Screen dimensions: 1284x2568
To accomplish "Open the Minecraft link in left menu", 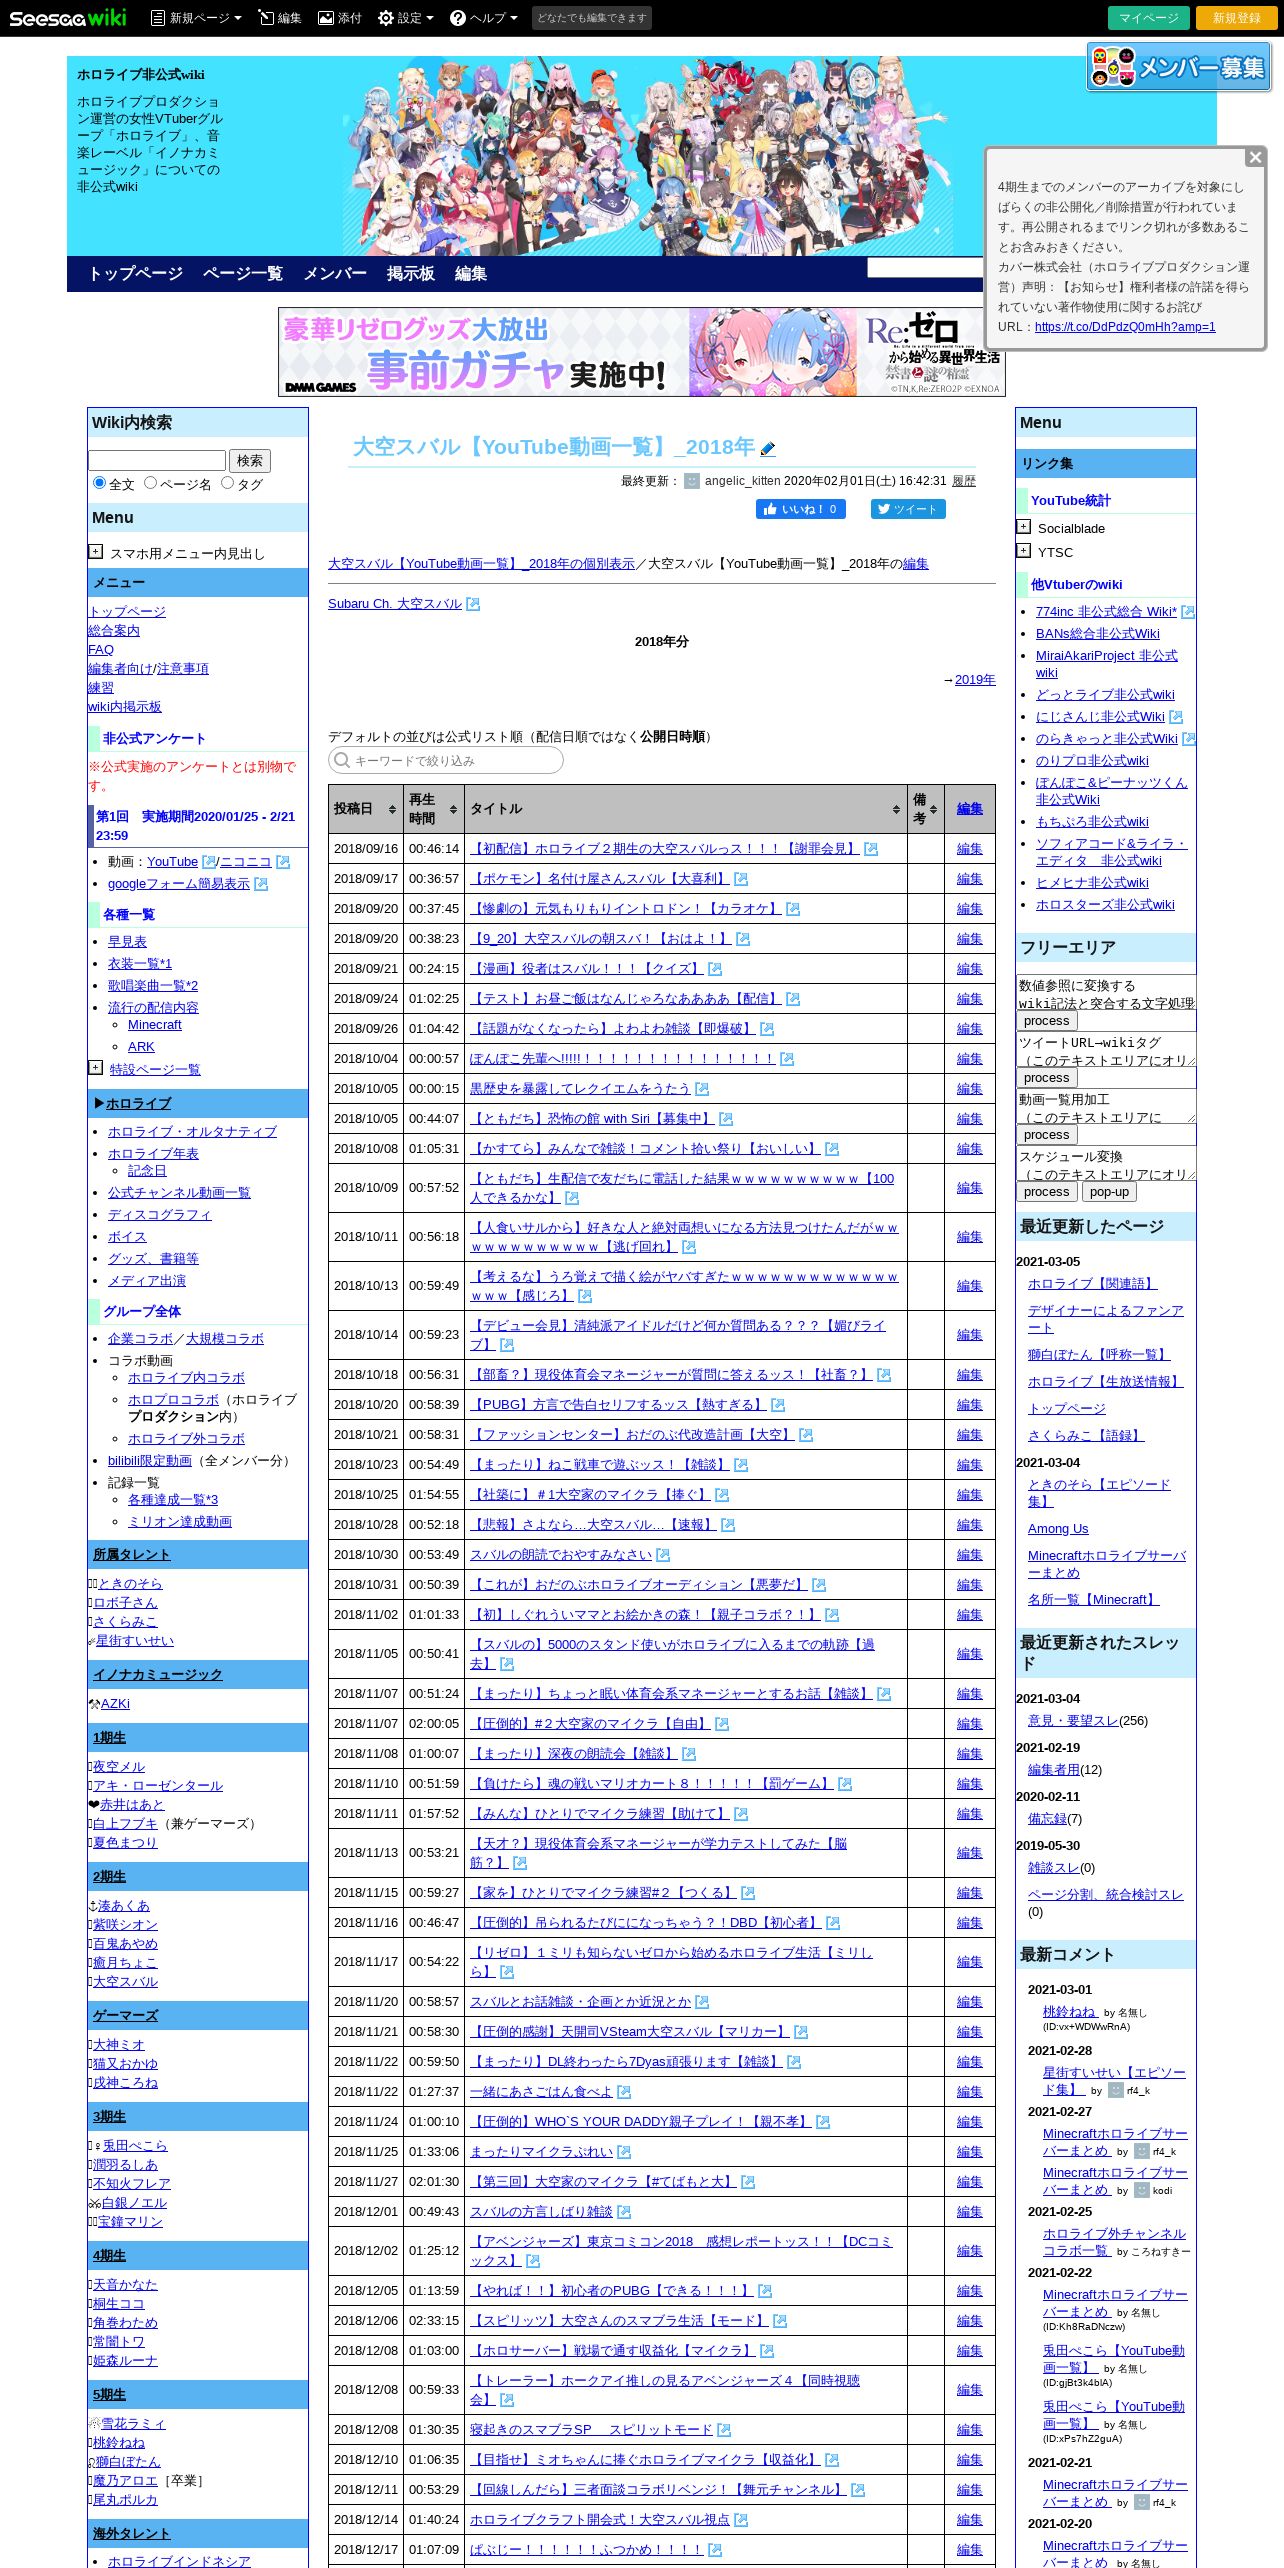I will [155, 1025].
